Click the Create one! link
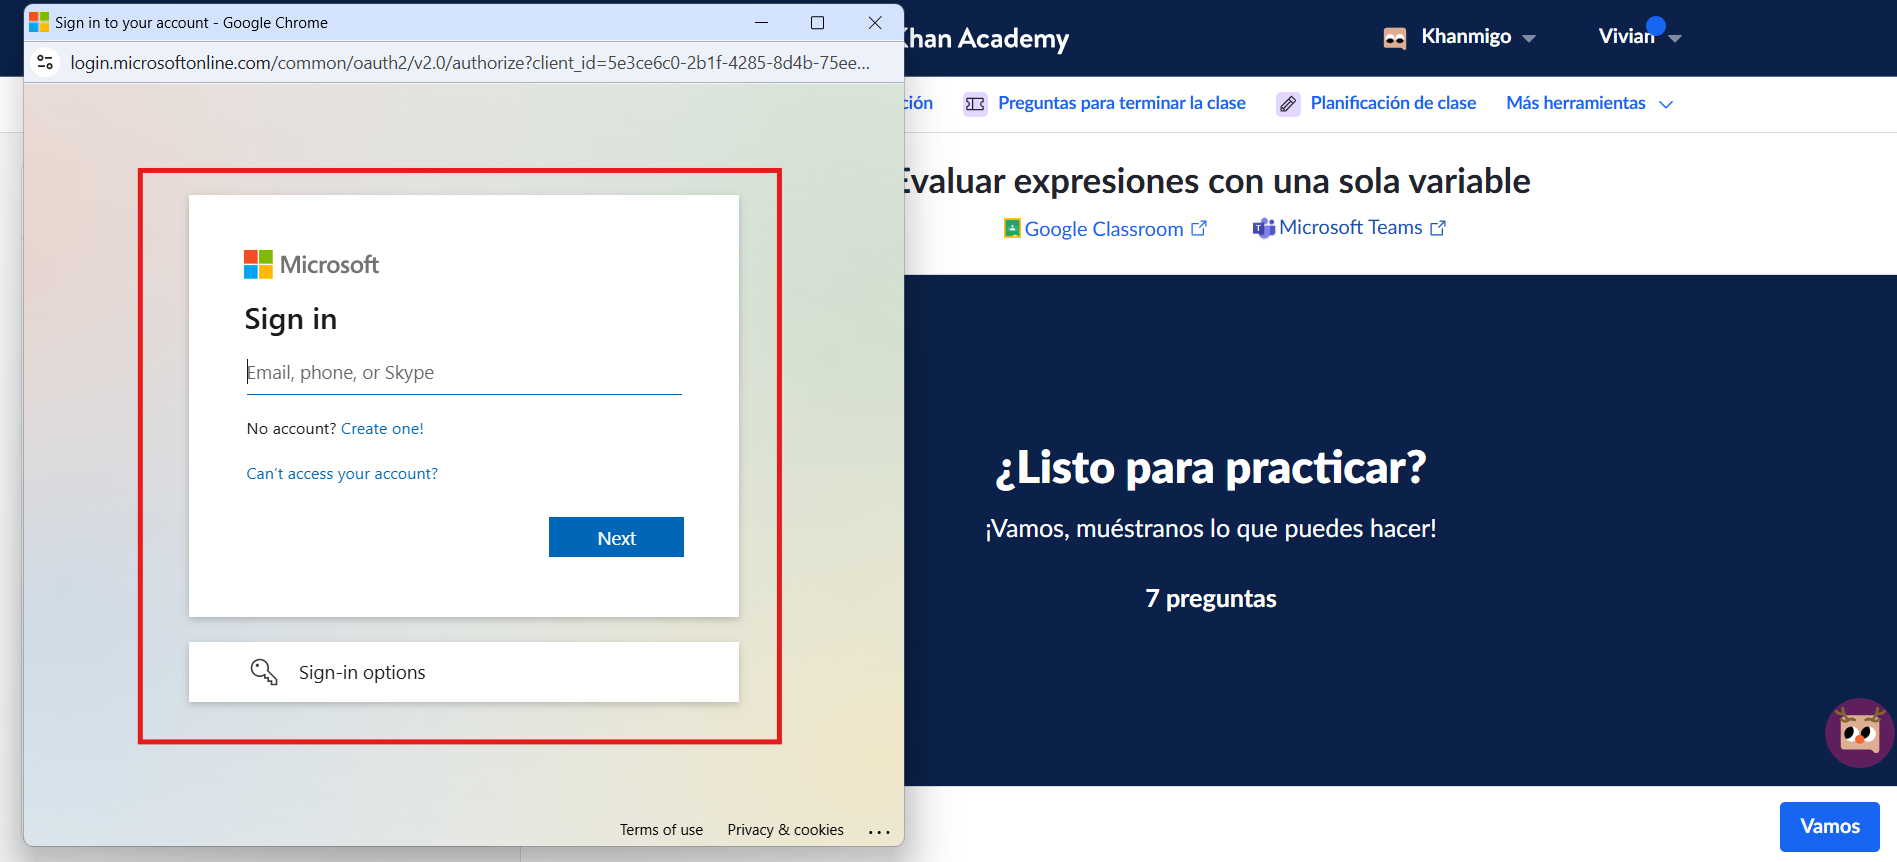Image resolution: width=1897 pixels, height=862 pixels. [x=382, y=428]
